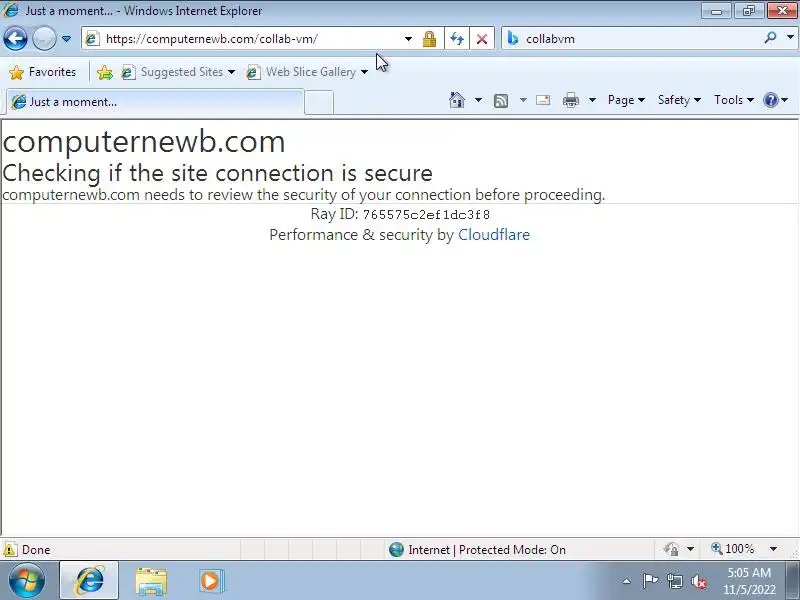
Task: Click the security lock icon
Action: tap(429, 39)
